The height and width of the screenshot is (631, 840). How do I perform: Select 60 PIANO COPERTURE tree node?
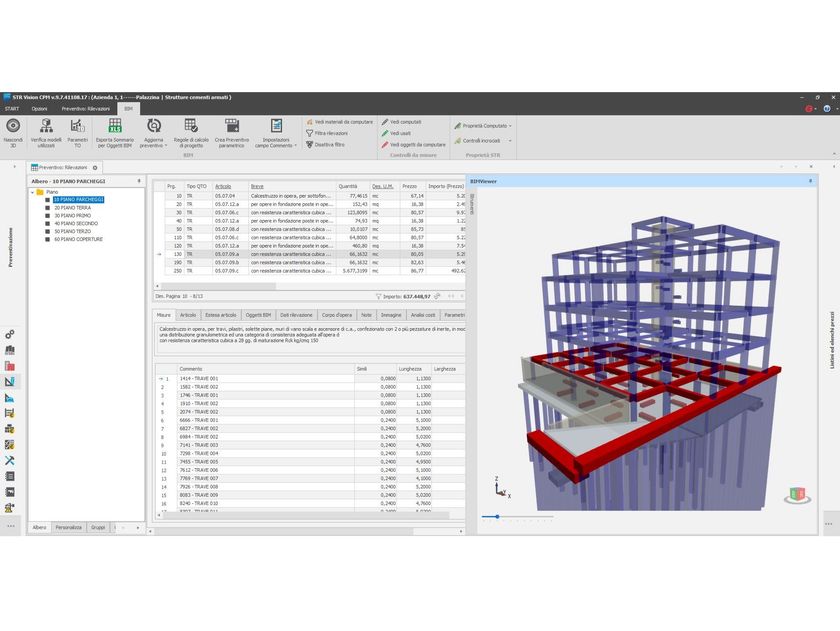point(78,239)
